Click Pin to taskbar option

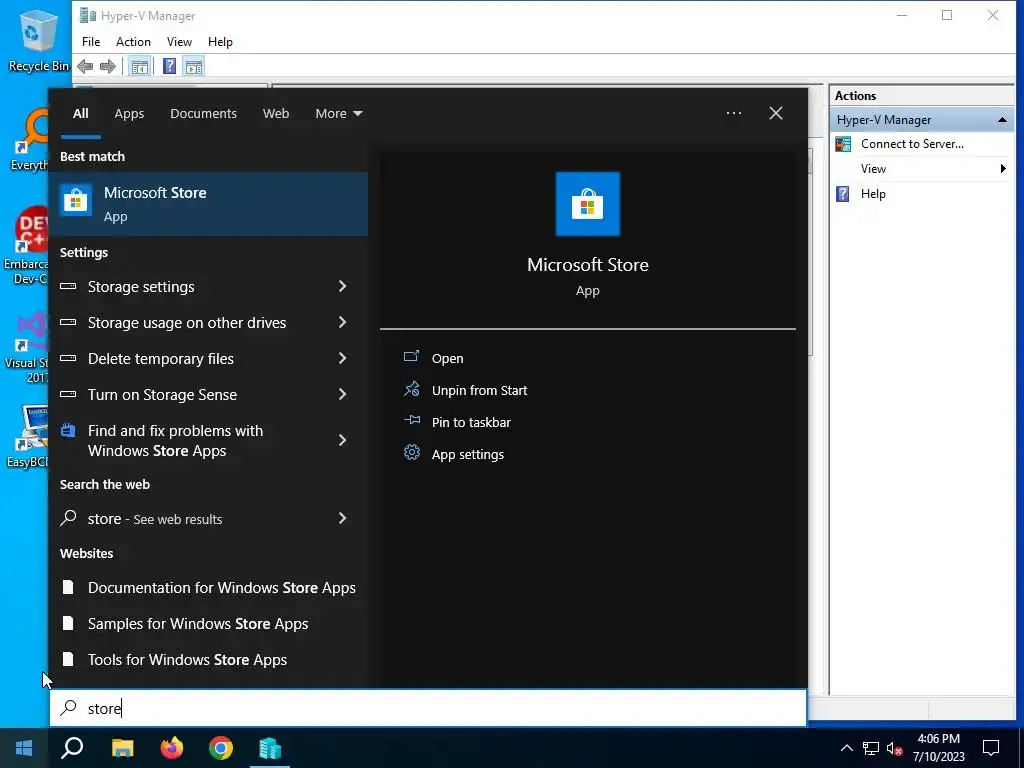[x=471, y=423]
